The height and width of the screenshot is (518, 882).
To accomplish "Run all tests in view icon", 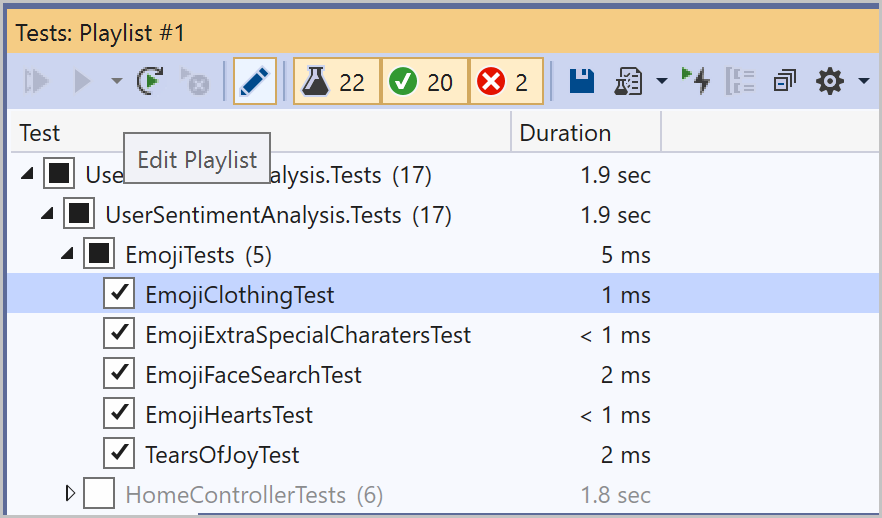I will 37,82.
